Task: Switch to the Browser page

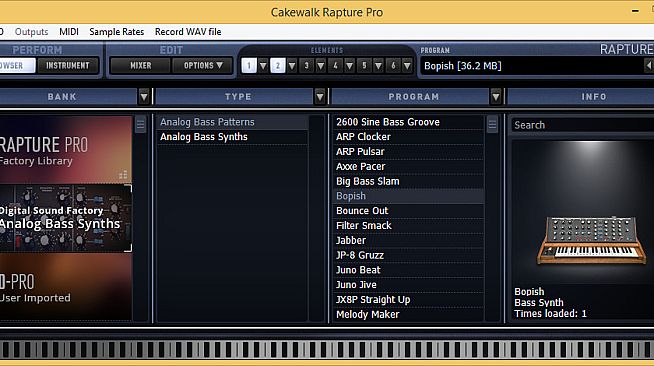Action: (x=18, y=65)
